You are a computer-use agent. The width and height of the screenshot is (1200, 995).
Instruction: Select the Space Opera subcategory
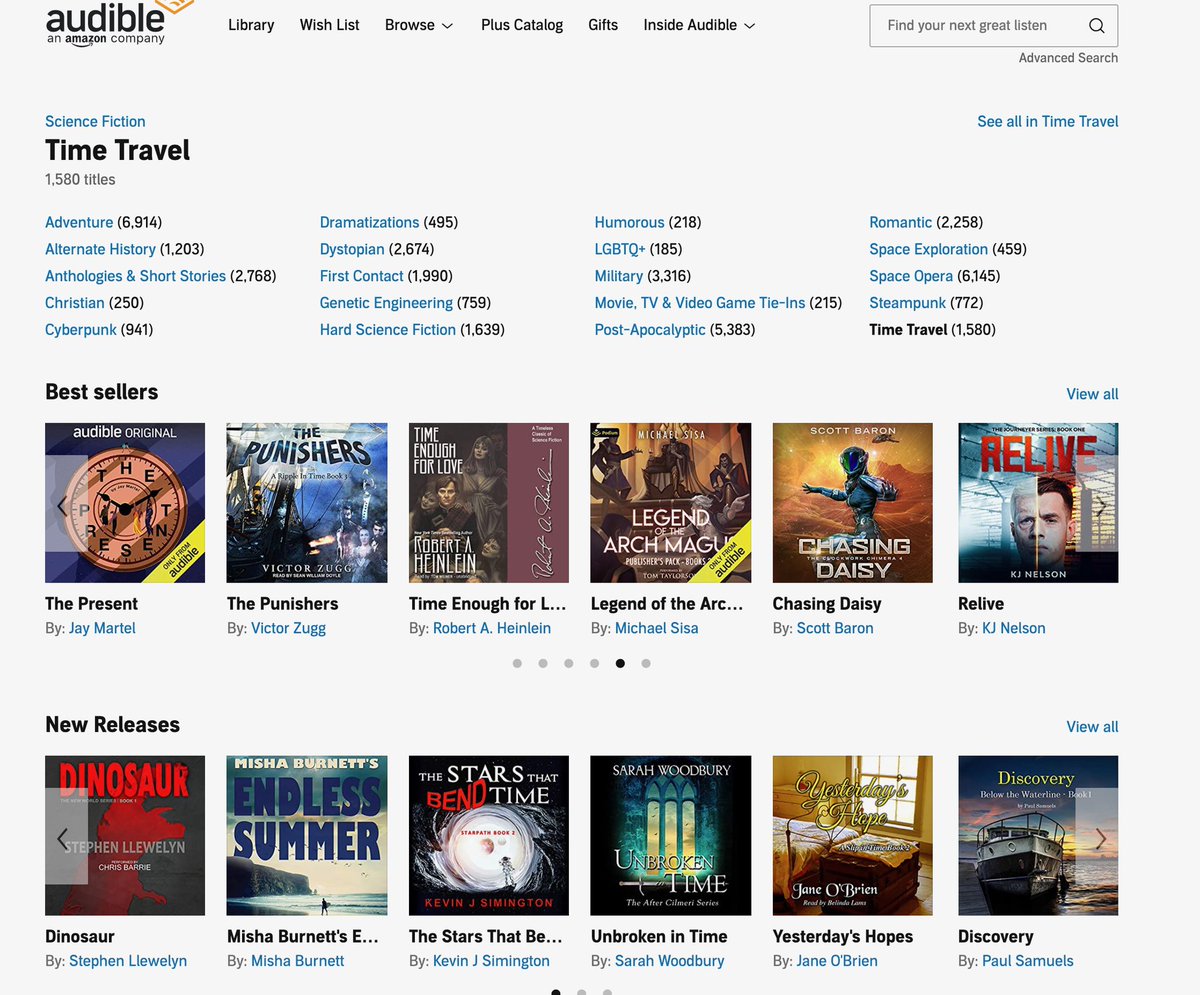pyautogui.click(x=911, y=276)
